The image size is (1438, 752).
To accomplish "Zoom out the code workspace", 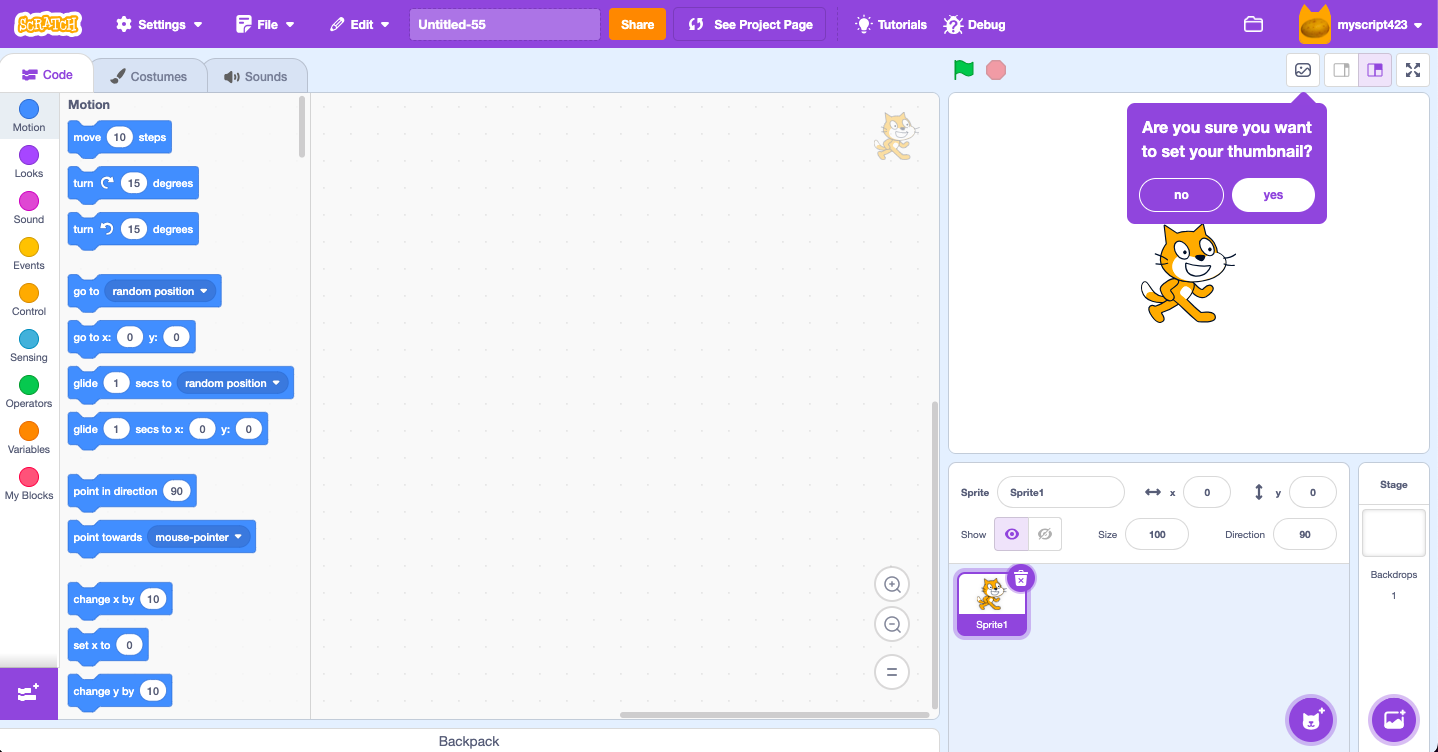I will click(x=892, y=625).
